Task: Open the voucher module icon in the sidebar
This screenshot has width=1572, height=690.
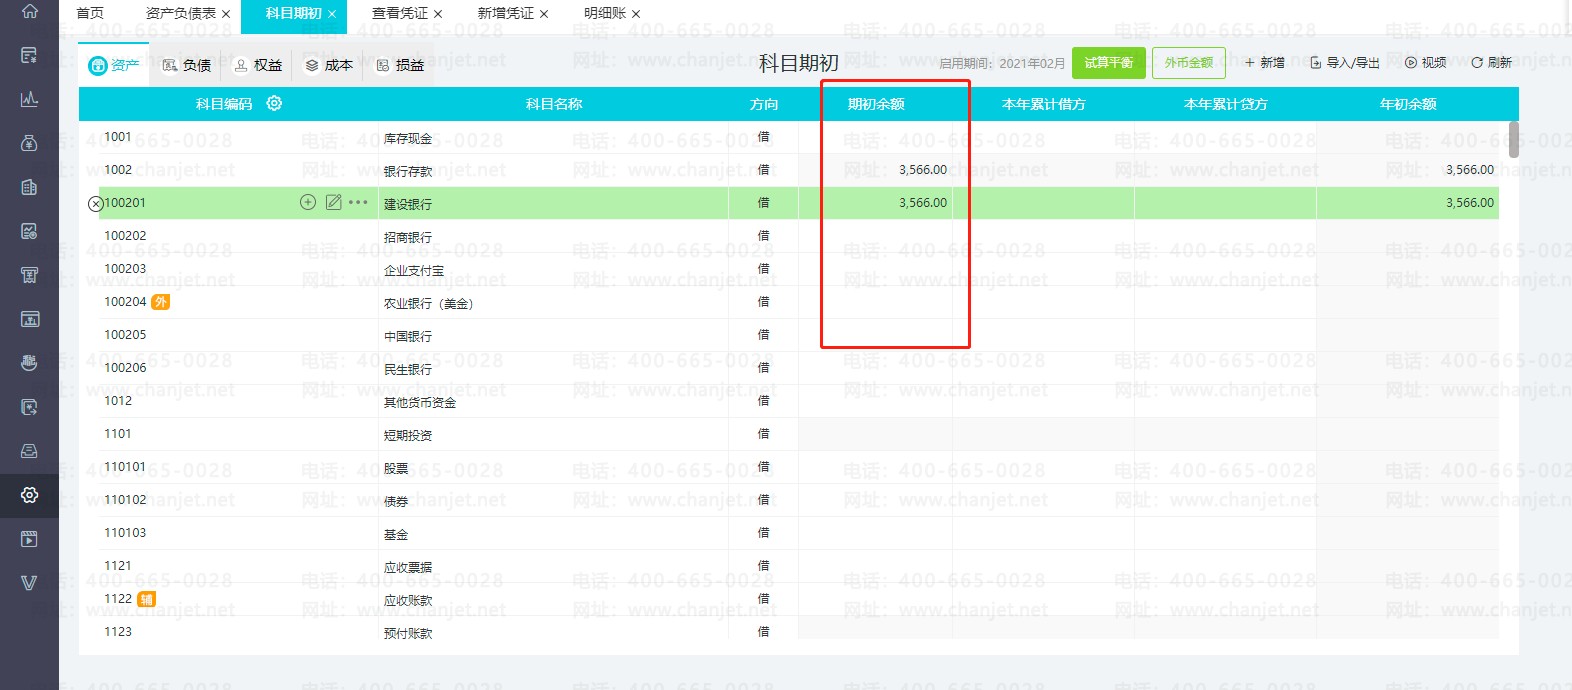Action: pos(29,55)
